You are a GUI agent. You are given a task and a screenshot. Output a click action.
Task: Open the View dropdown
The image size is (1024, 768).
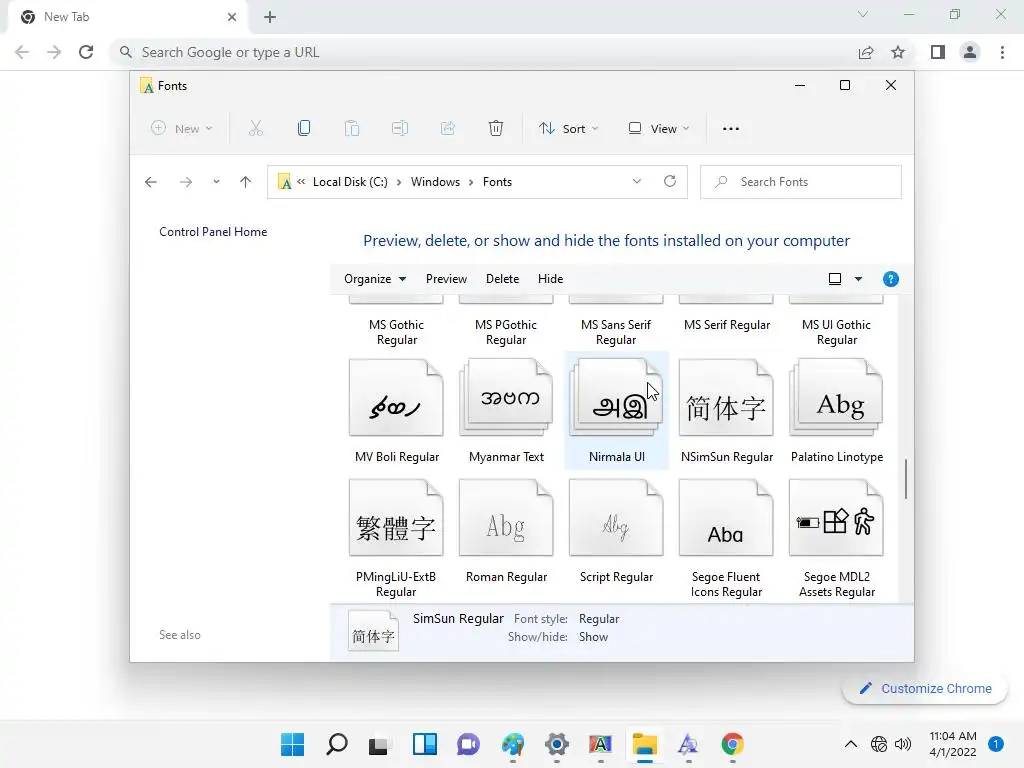pyautogui.click(x=658, y=129)
